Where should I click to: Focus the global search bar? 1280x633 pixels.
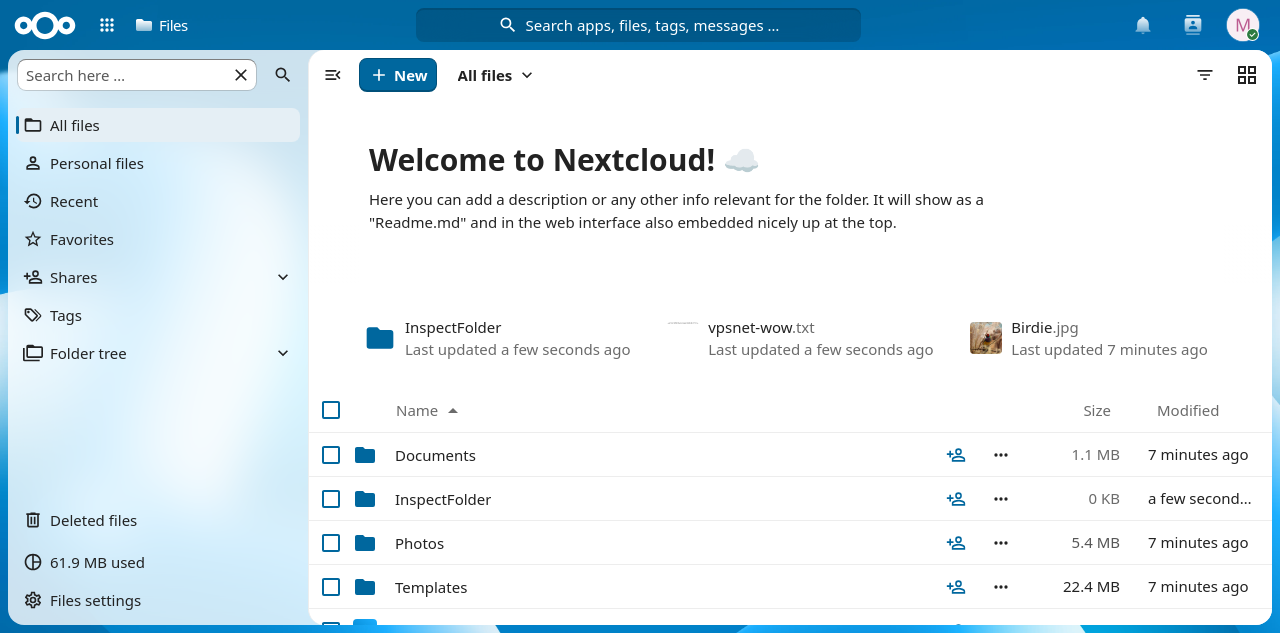tap(638, 25)
